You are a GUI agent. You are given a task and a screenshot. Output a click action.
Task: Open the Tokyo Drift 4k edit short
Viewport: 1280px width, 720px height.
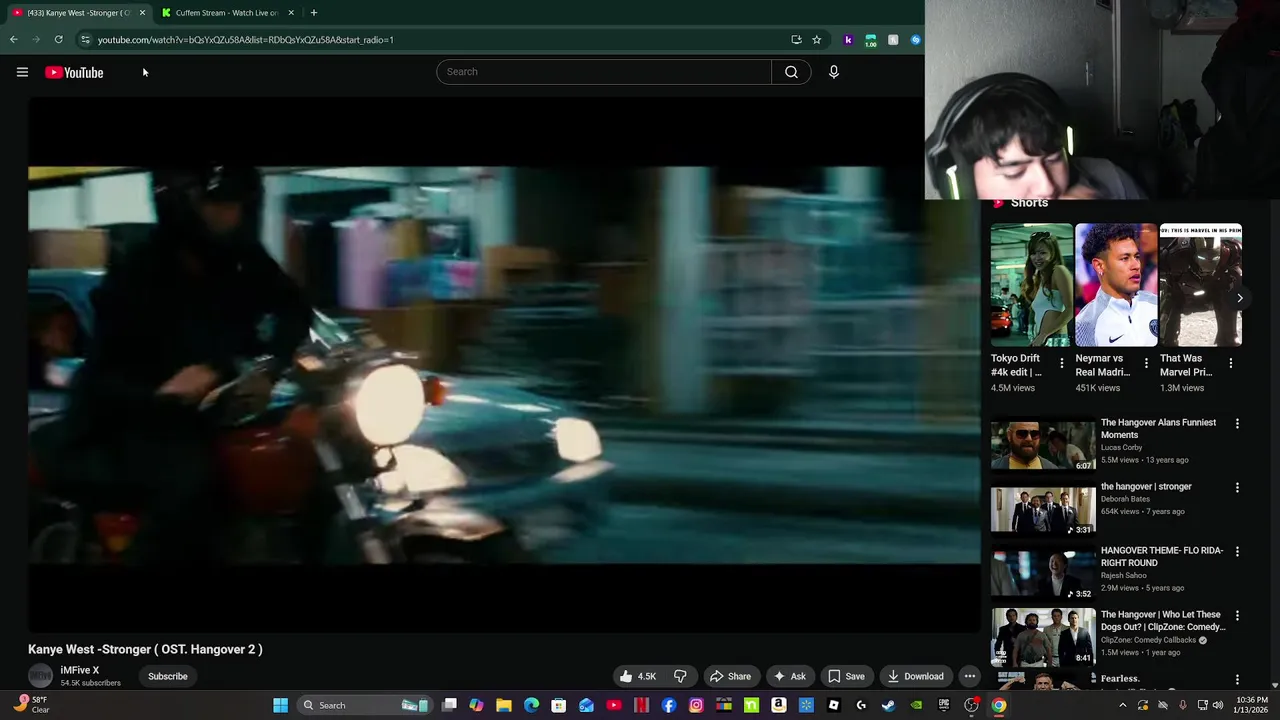pyautogui.click(x=1031, y=285)
